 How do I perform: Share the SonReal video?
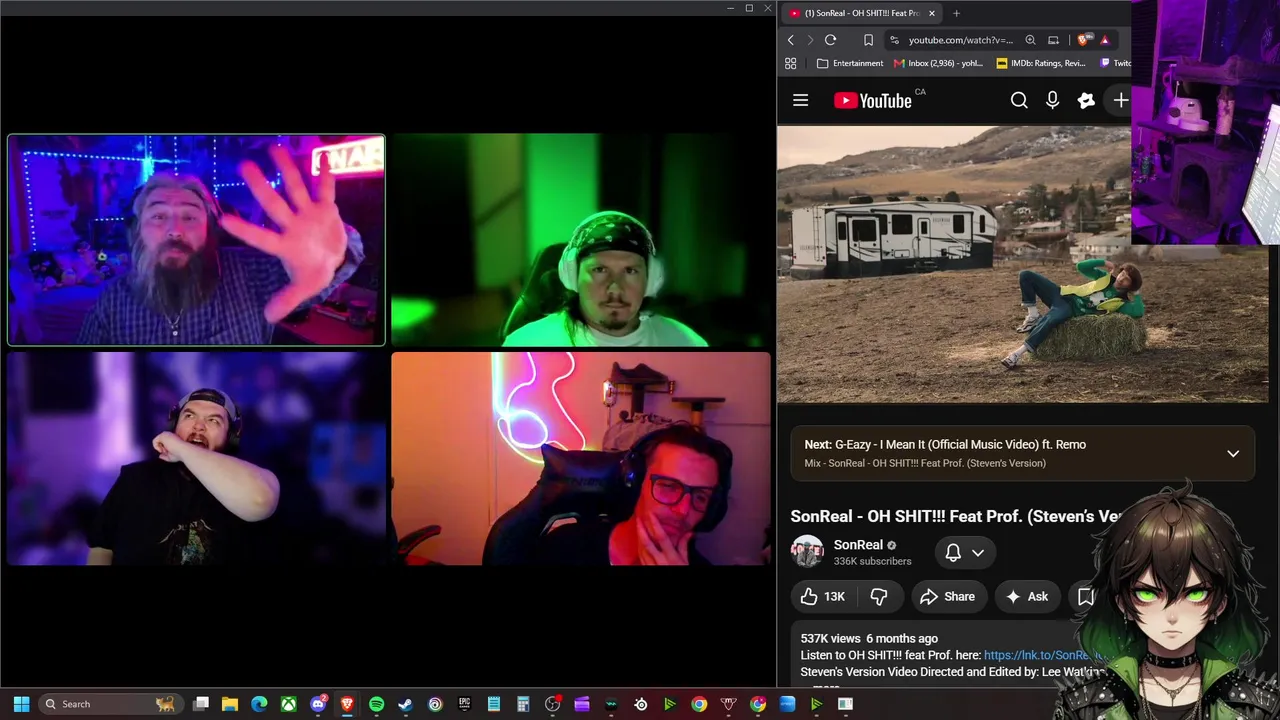[x=947, y=597]
